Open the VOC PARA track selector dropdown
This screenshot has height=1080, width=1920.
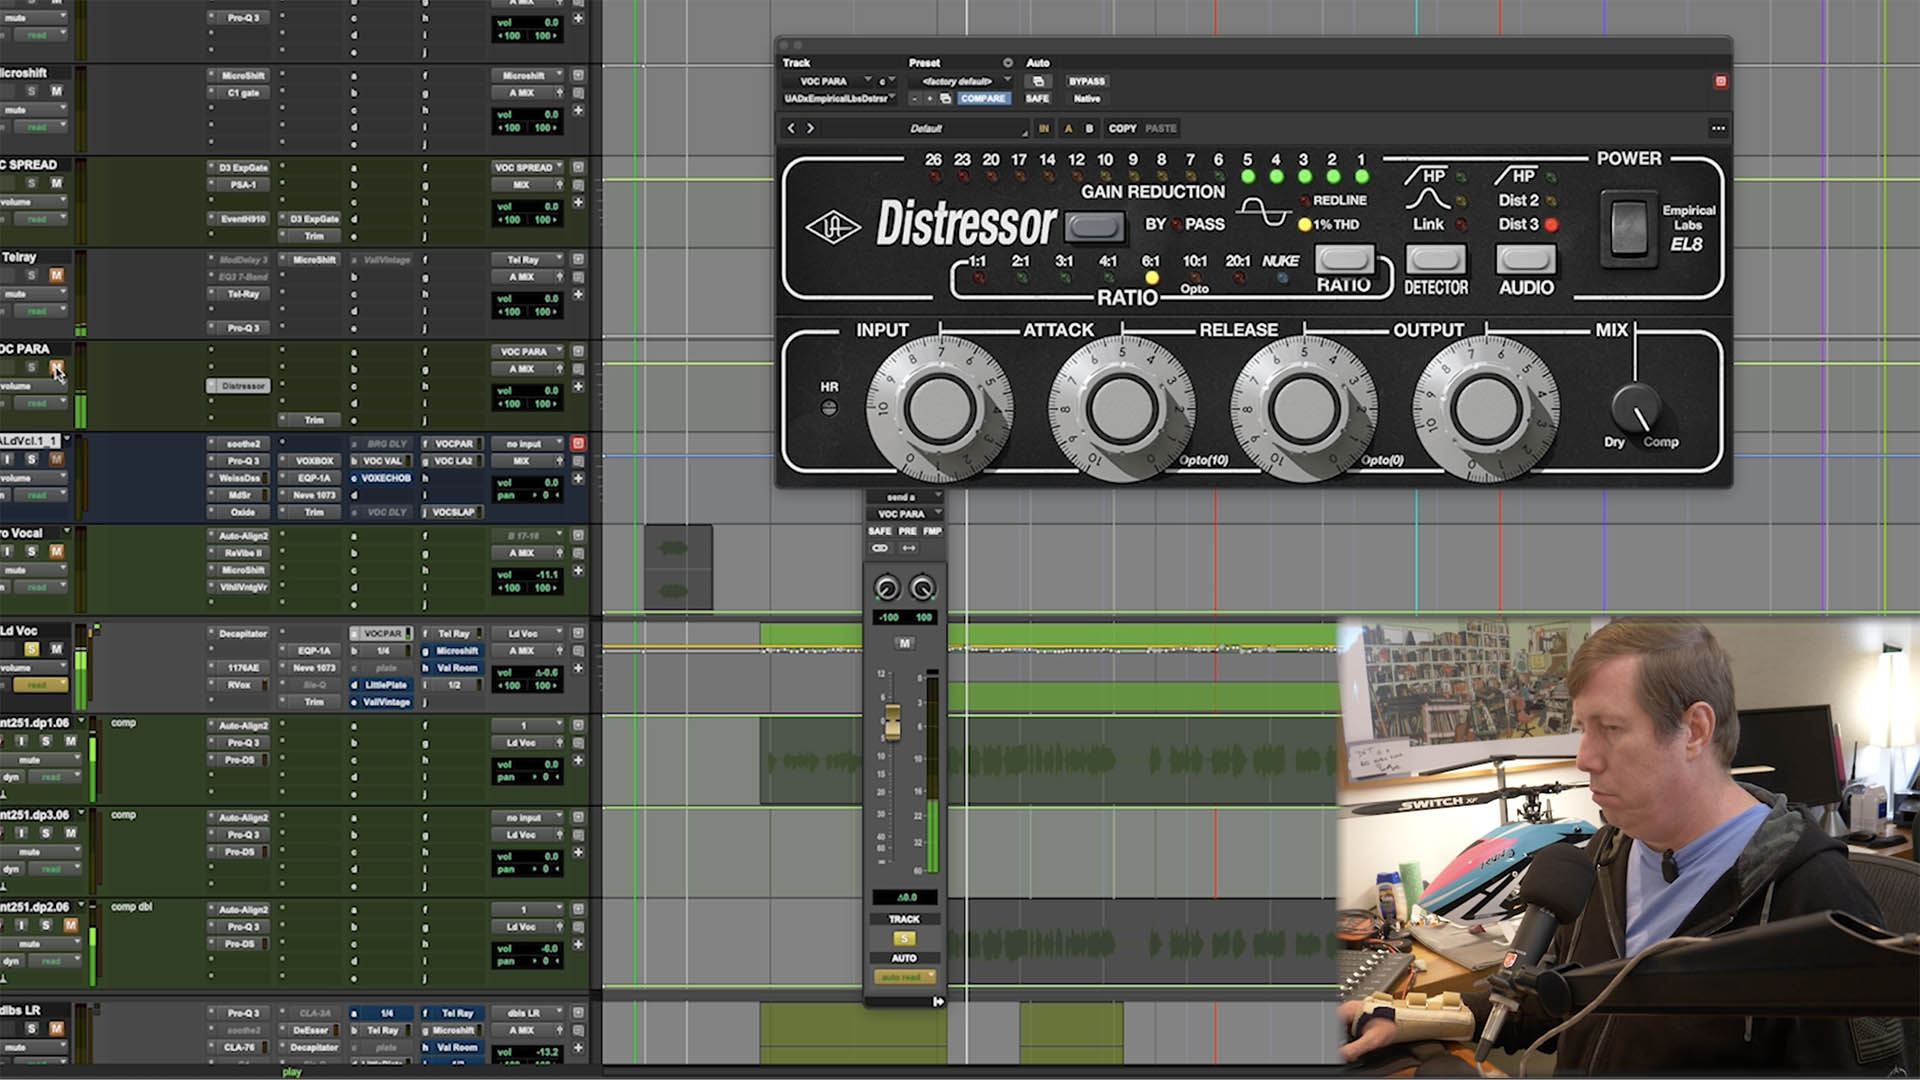pos(830,81)
